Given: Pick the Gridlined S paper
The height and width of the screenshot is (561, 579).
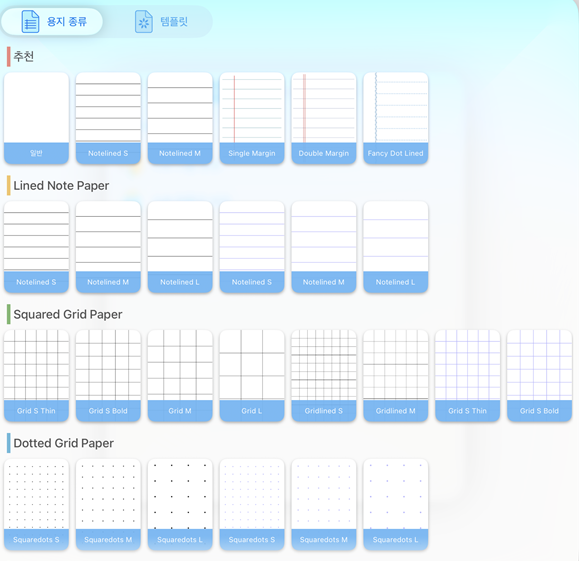Looking at the screenshot, I should click(x=323, y=376).
